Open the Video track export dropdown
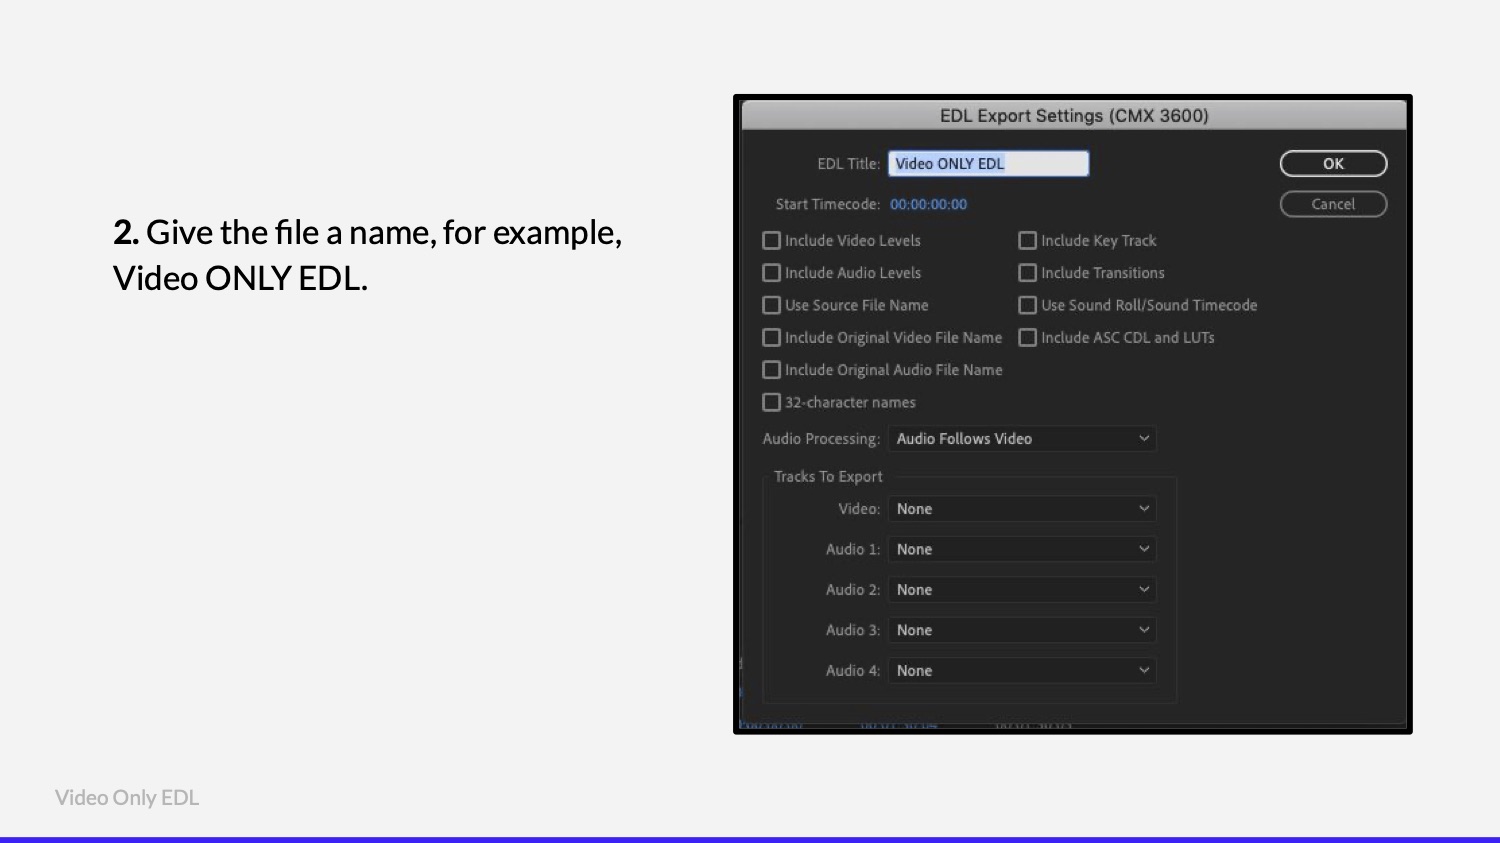 [x=1022, y=508]
